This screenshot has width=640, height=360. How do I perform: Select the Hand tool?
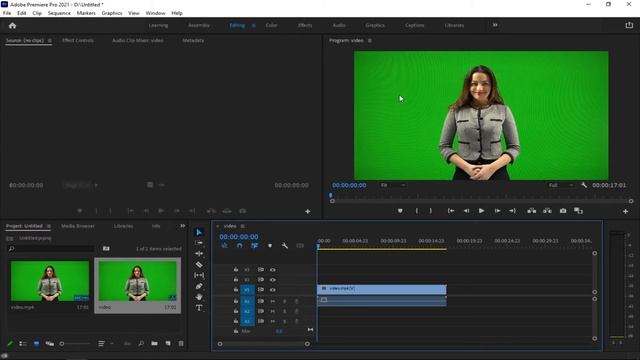[199, 297]
